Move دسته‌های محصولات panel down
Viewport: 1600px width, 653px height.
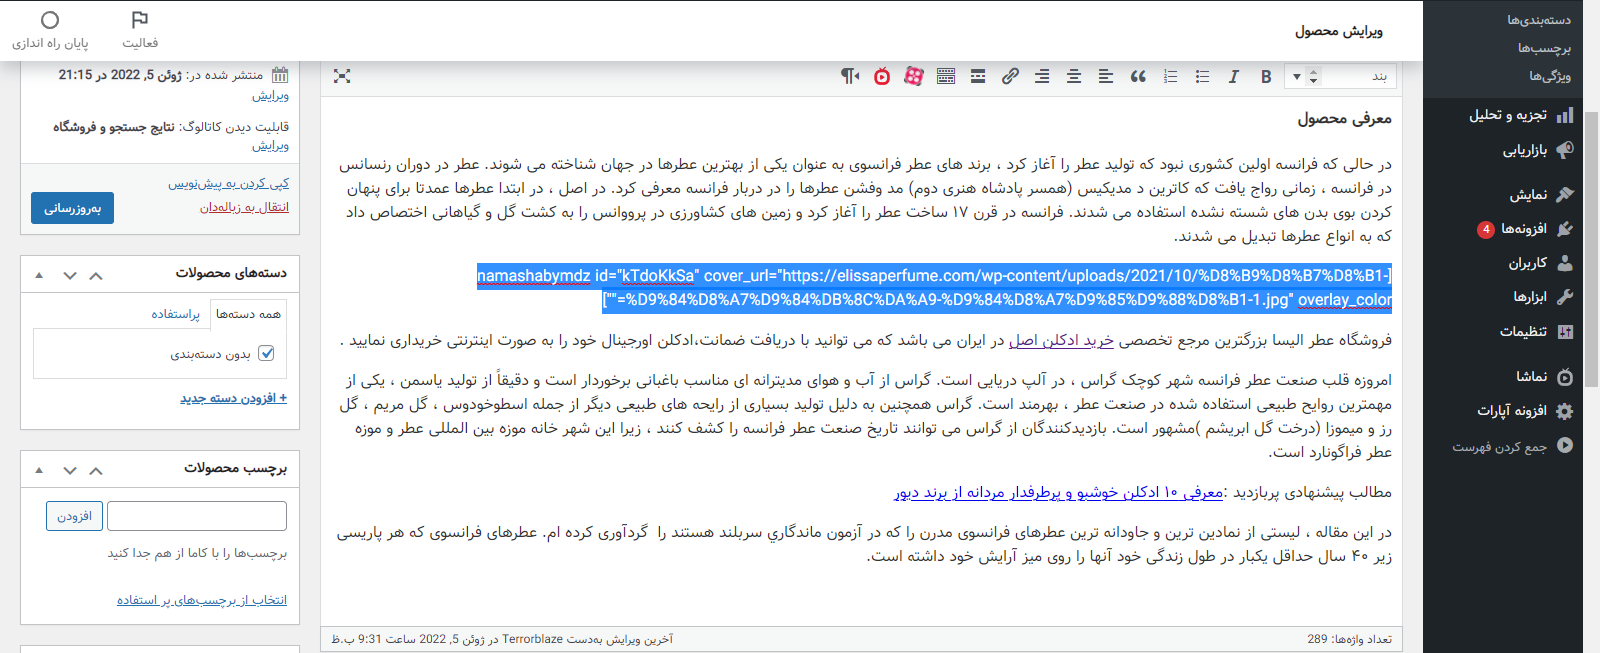[70, 275]
